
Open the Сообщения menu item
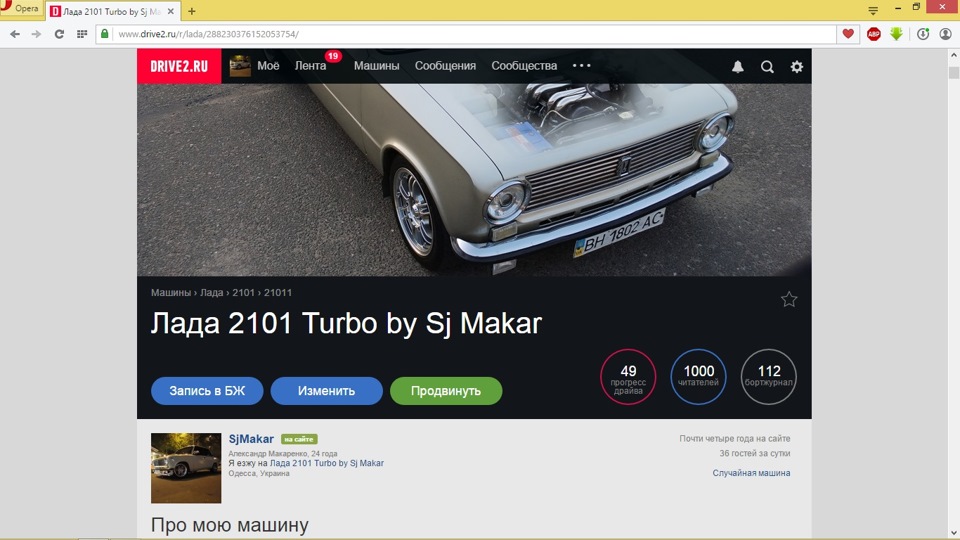point(445,66)
